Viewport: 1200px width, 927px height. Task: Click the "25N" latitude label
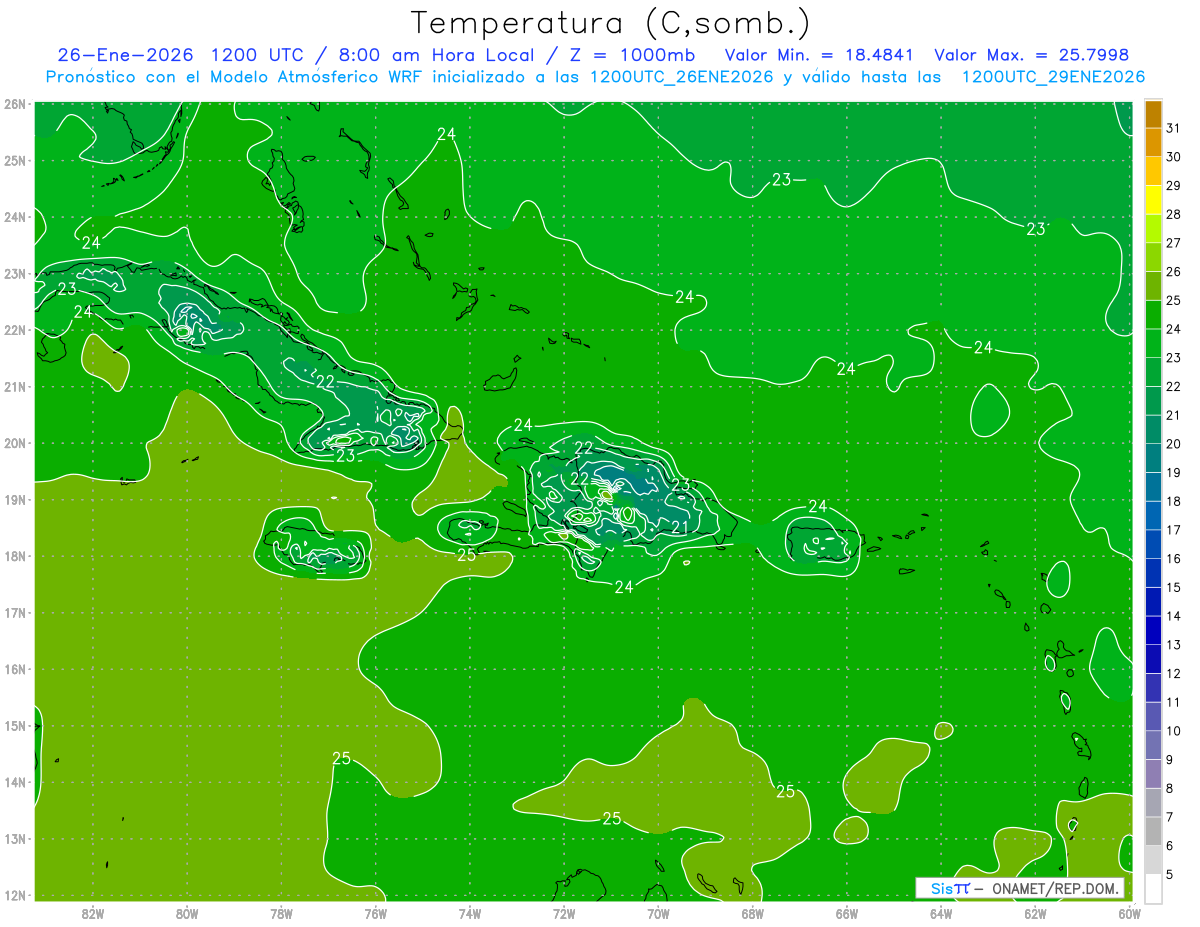pos(15,161)
